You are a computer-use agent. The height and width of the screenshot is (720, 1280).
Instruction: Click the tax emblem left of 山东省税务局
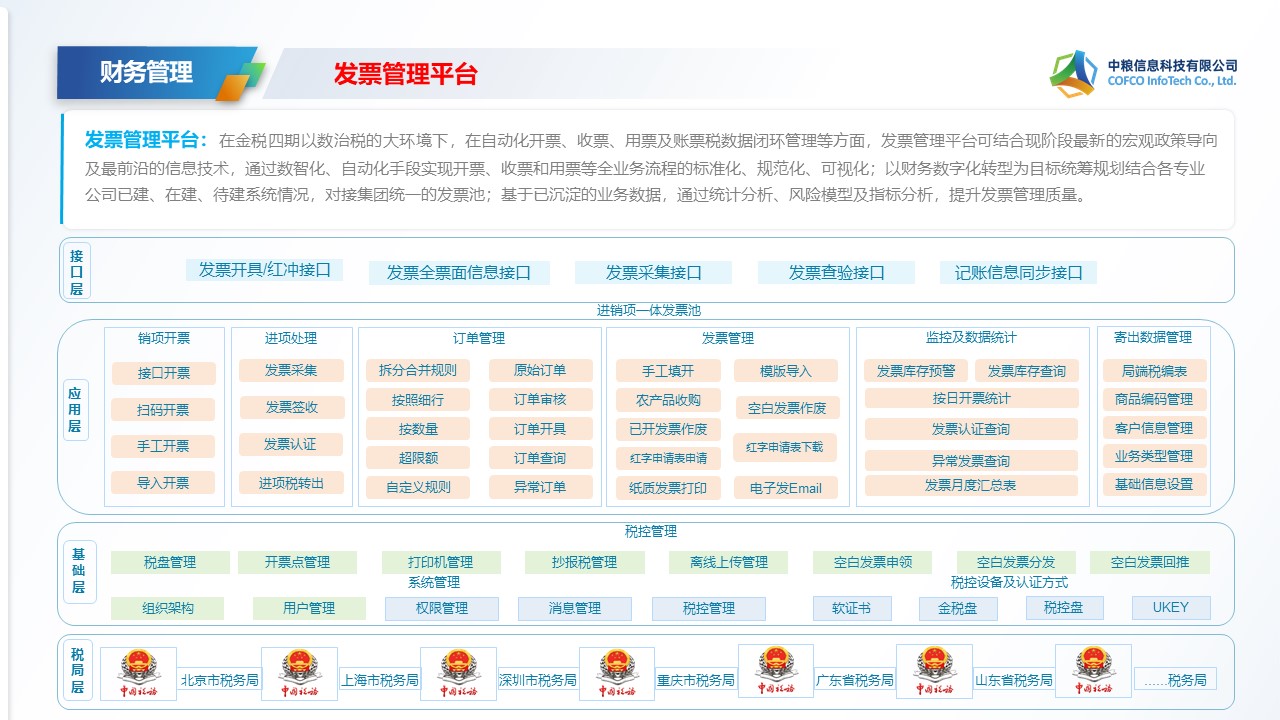click(x=934, y=670)
